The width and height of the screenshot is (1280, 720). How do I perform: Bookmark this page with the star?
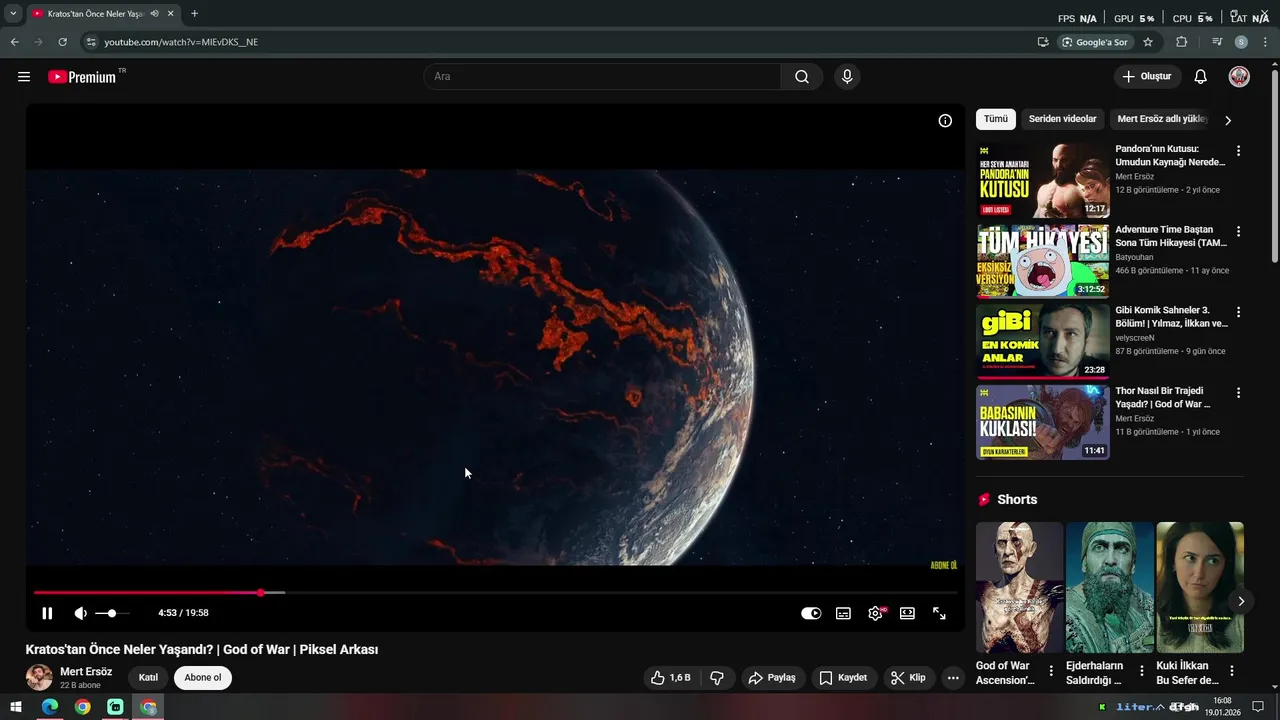coord(1148,42)
